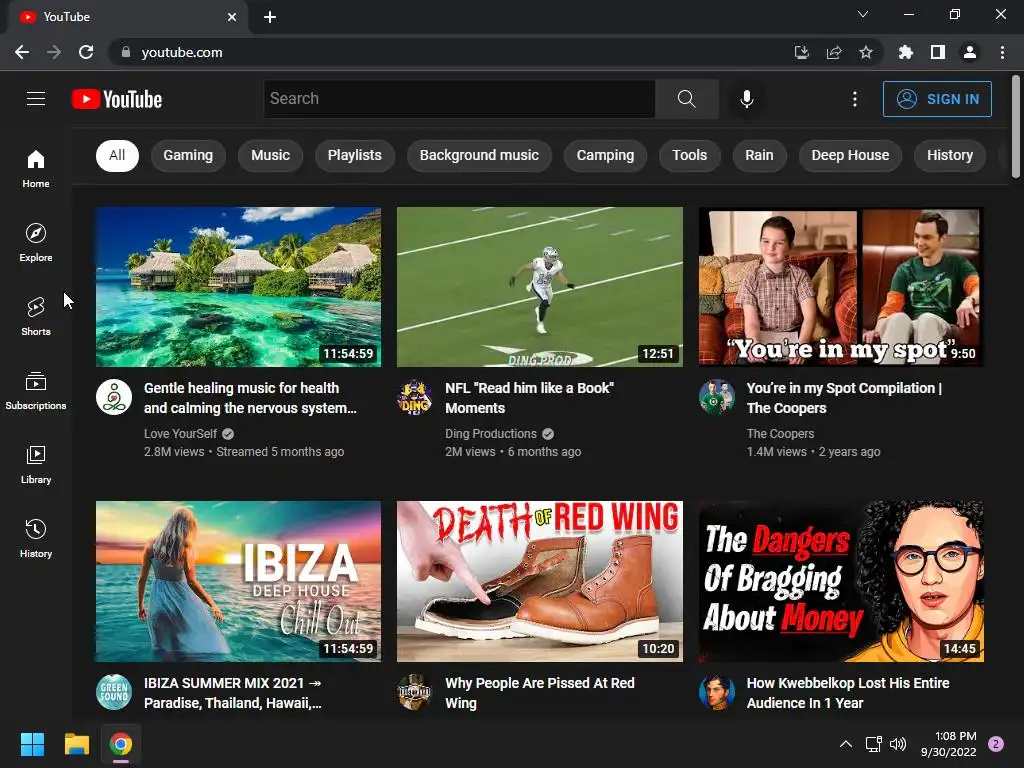Play NFL football player thumbnail
The width and height of the screenshot is (1024, 768).
pyautogui.click(x=540, y=287)
